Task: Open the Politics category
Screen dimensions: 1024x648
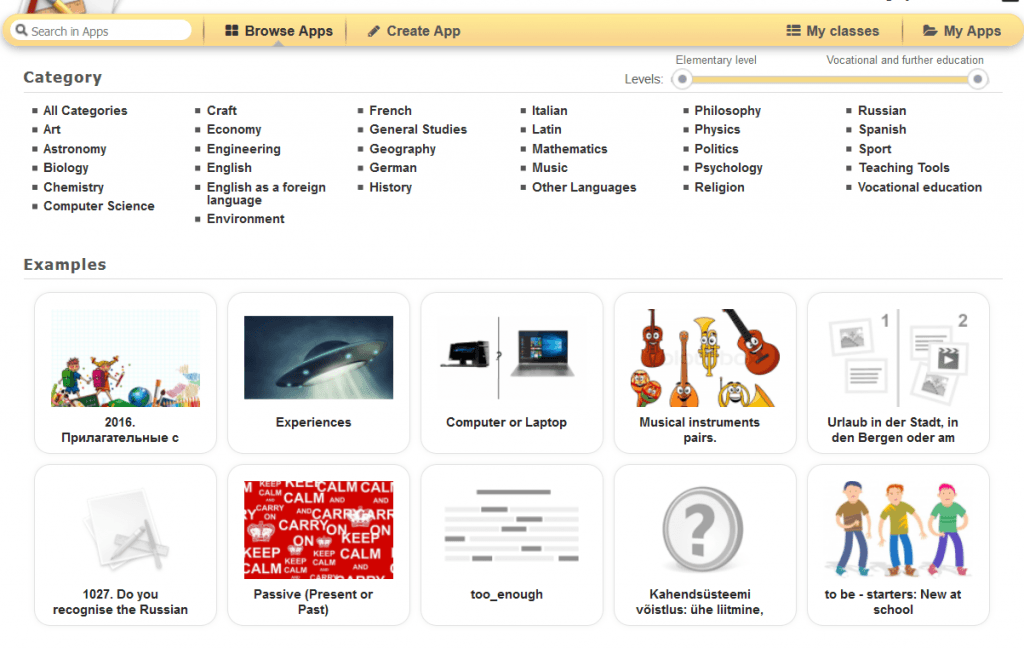Action: [716, 149]
